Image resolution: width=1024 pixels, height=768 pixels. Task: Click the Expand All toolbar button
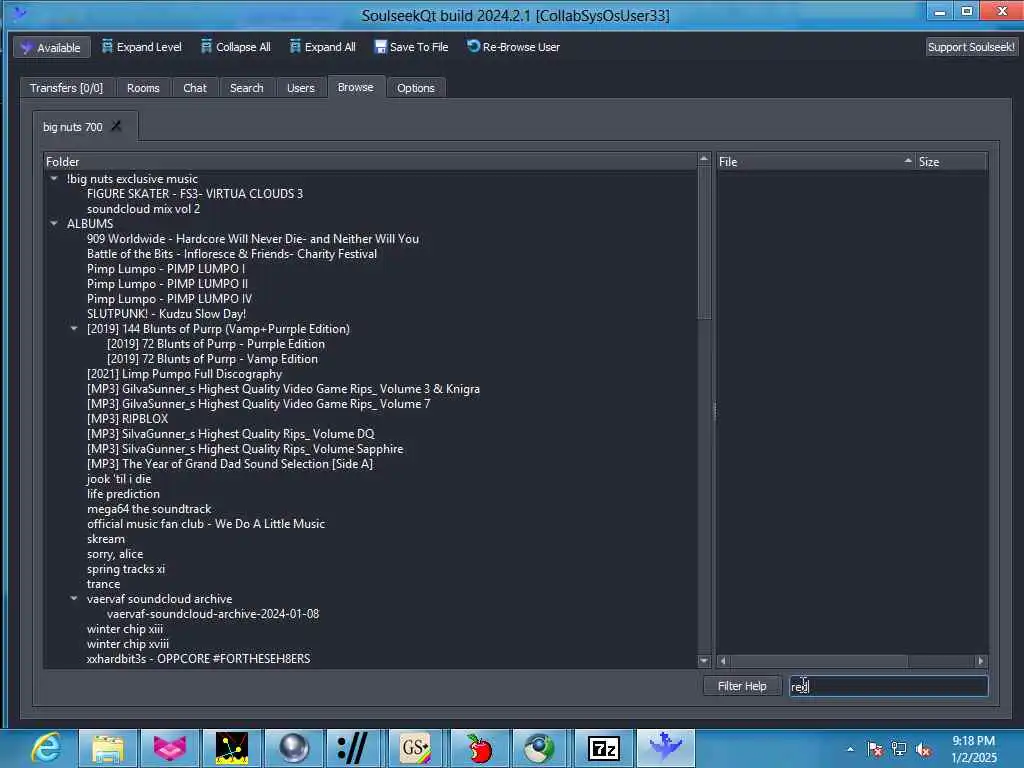(323, 47)
